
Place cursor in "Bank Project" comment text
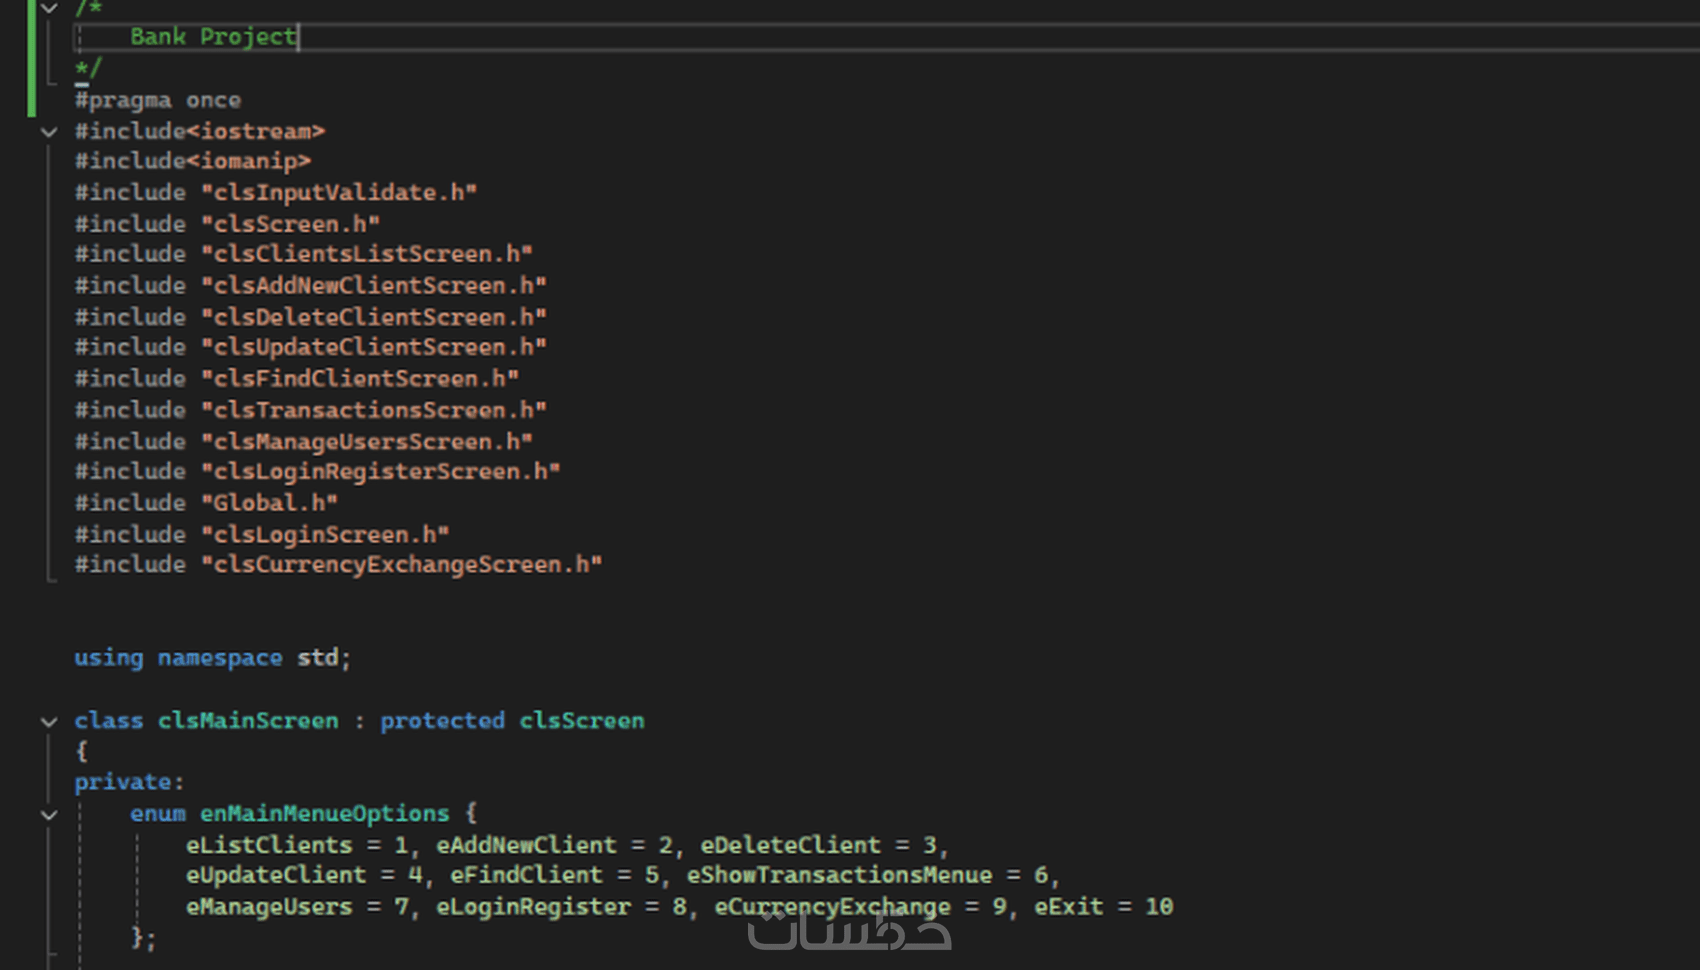(212, 37)
